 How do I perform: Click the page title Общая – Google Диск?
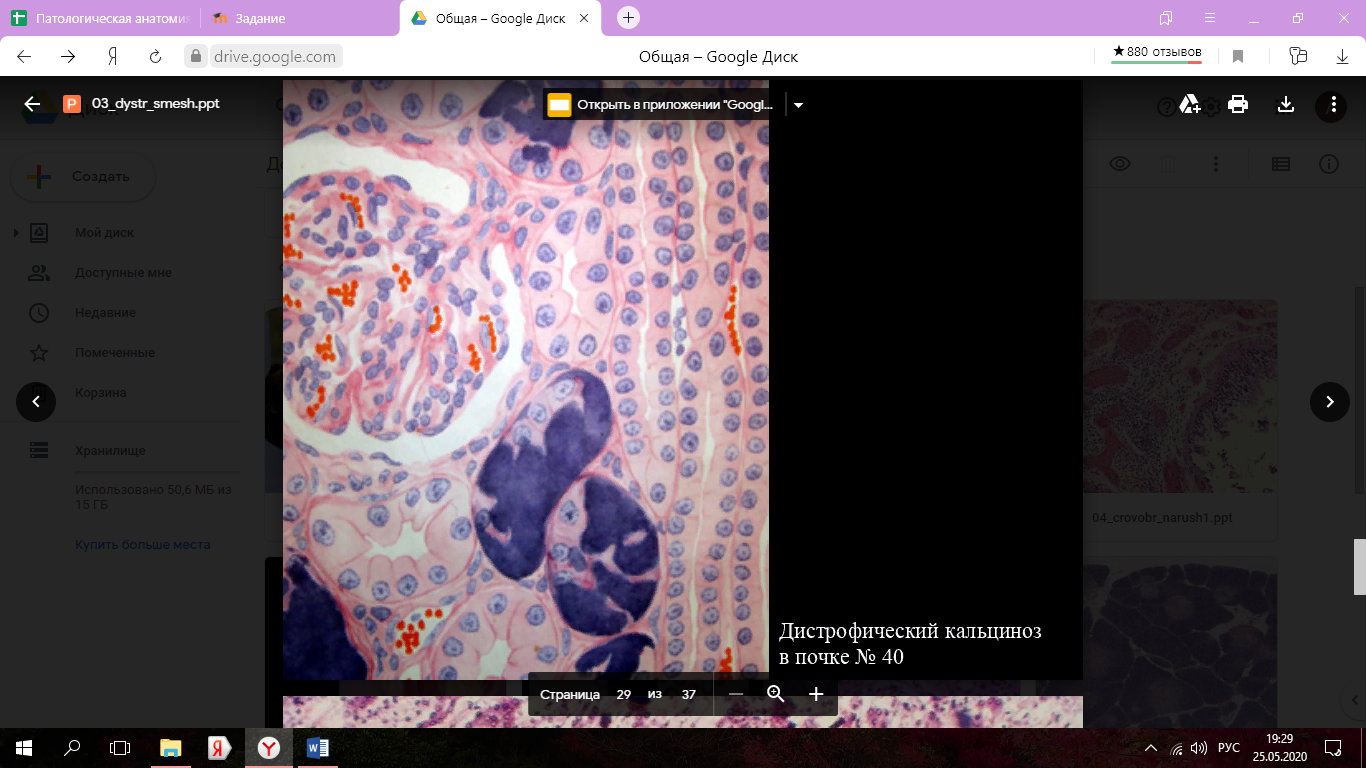[719, 57]
